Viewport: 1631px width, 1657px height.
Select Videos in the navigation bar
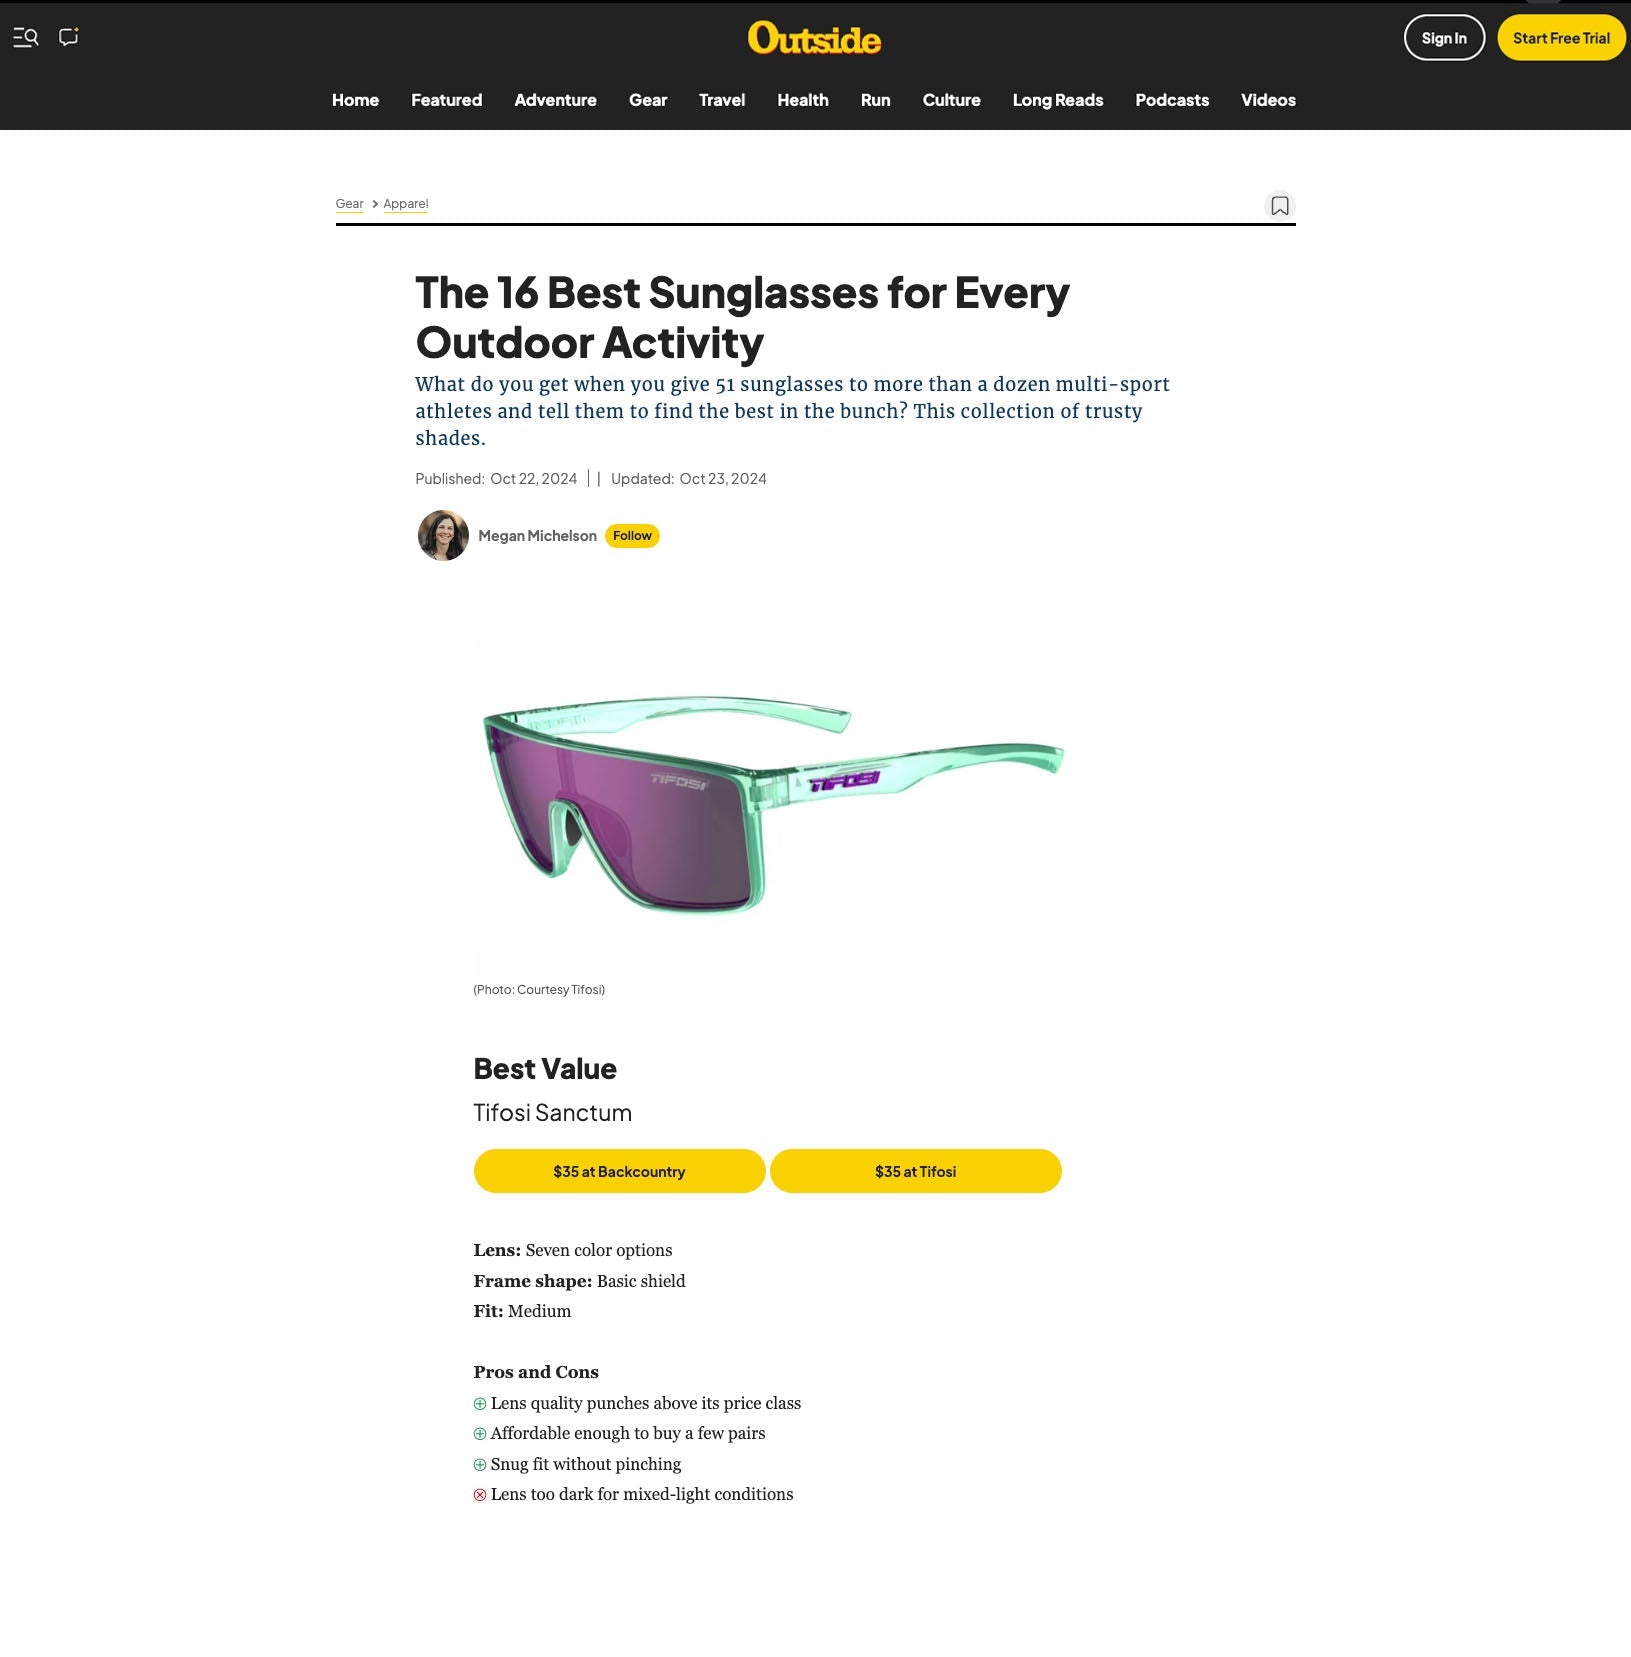click(1268, 100)
